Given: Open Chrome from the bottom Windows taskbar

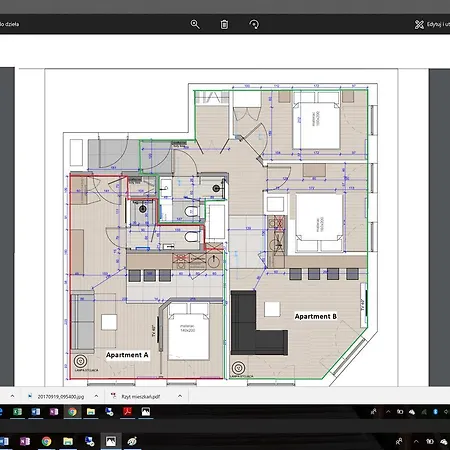Looking at the screenshot, I should tap(46, 442).
